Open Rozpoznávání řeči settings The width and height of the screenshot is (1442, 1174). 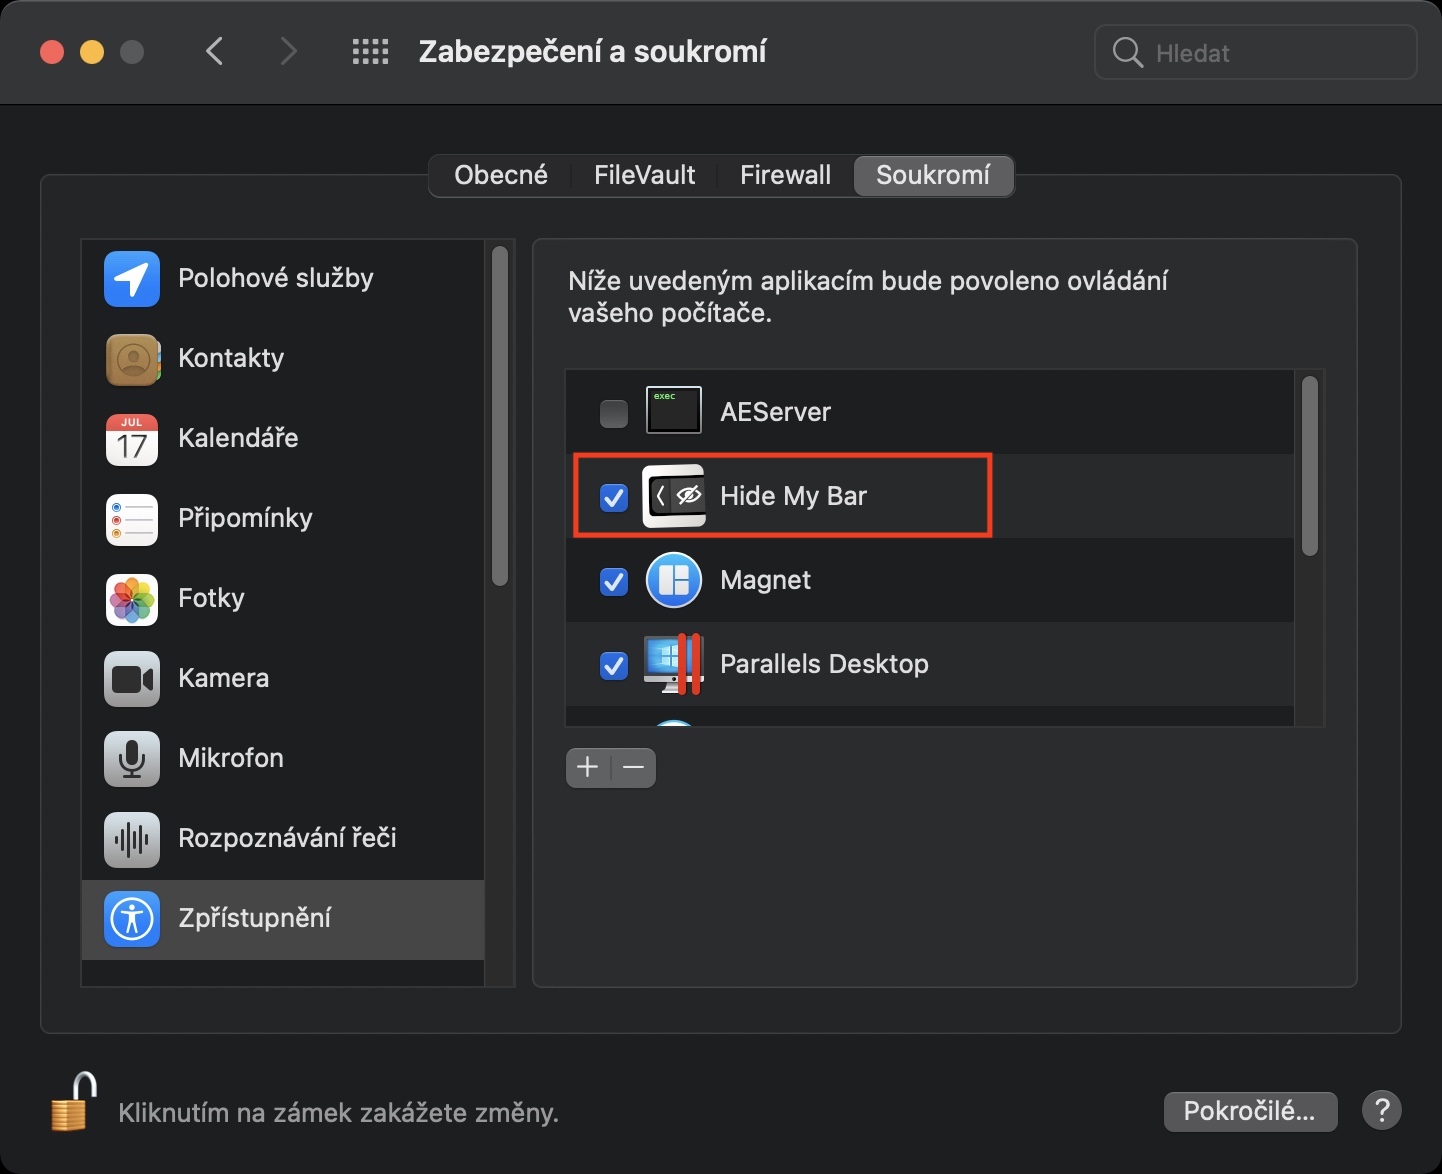131,839
